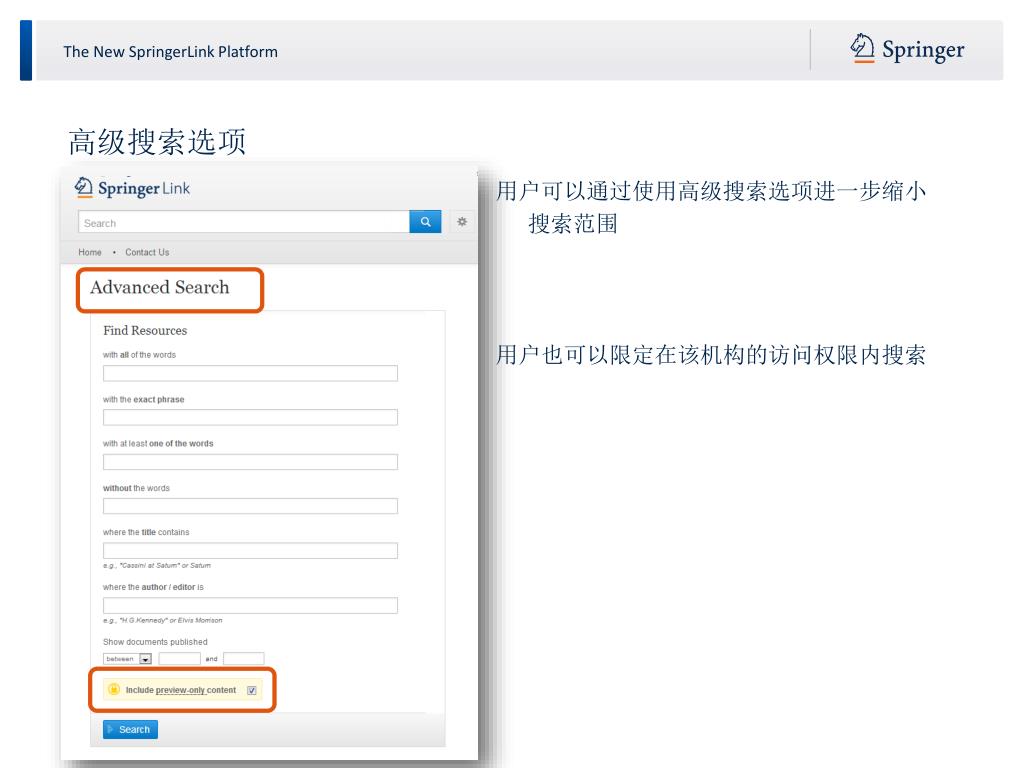
Task: Focus the top Search input box
Action: pyautogui.click(x=244, y=222)
